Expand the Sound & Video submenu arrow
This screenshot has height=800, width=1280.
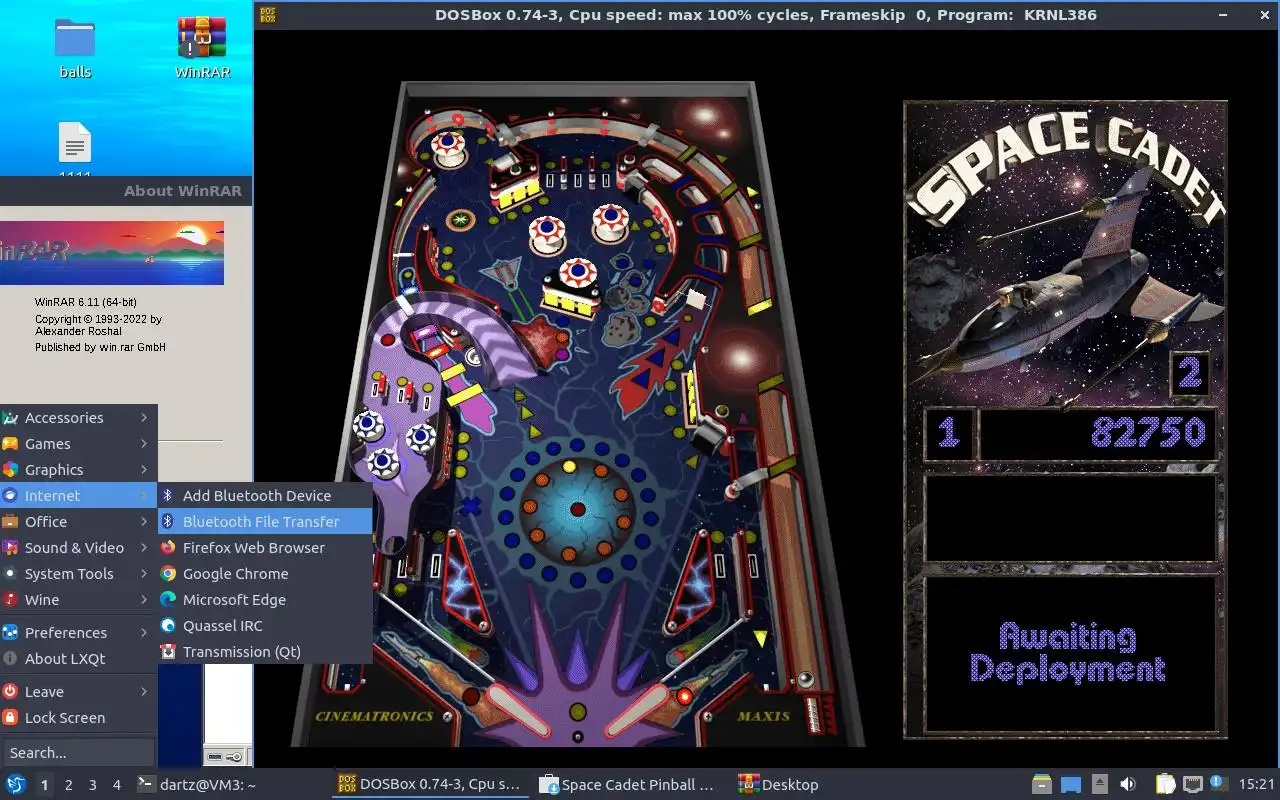pos(145,548)
